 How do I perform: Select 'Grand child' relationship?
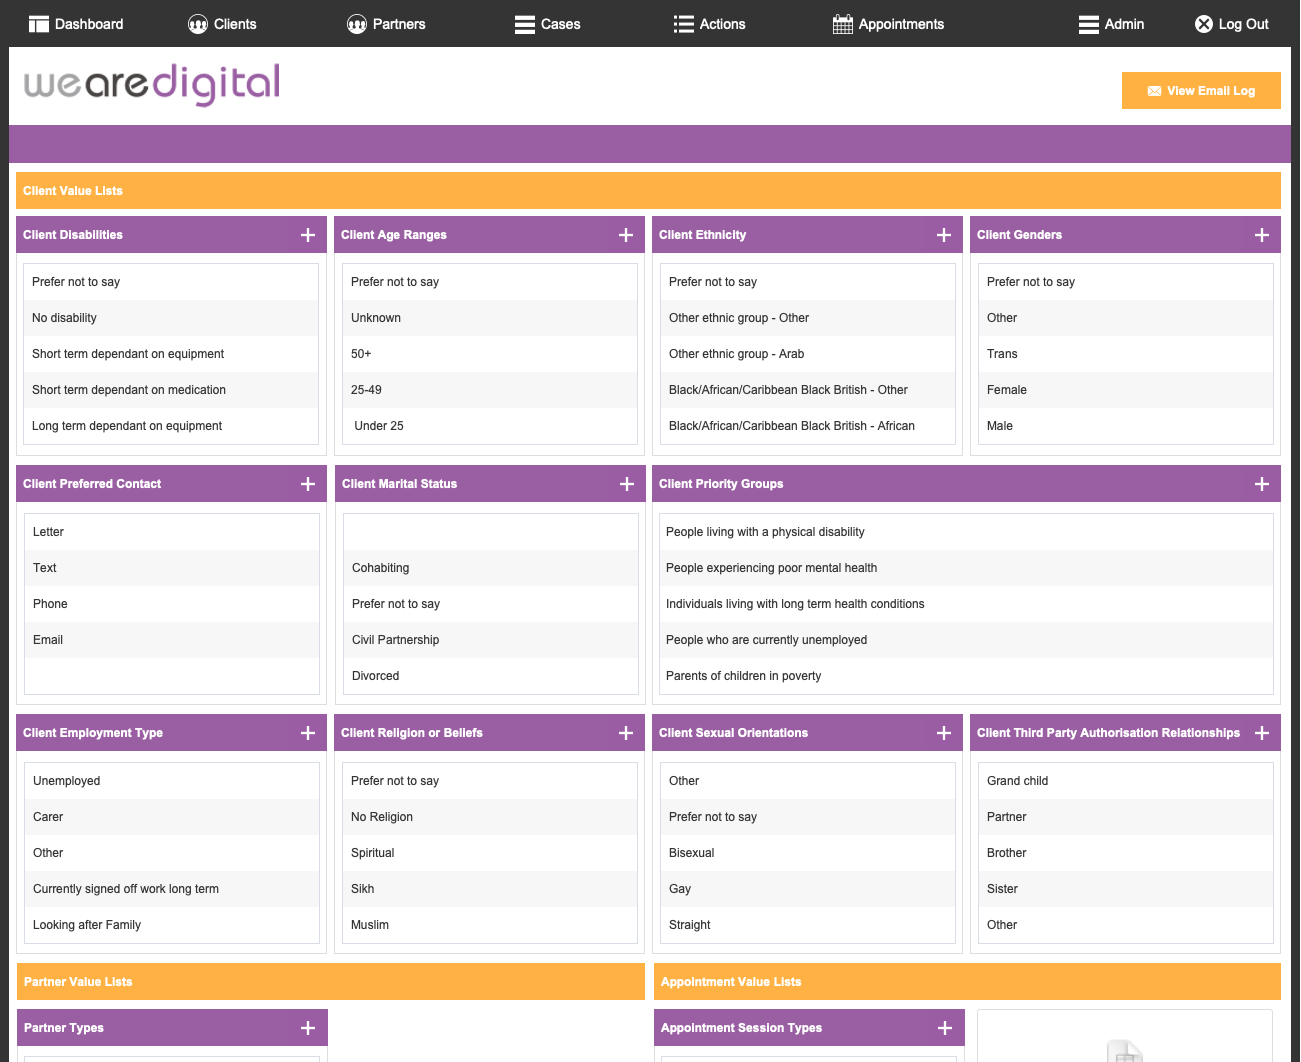point(1125,781)
